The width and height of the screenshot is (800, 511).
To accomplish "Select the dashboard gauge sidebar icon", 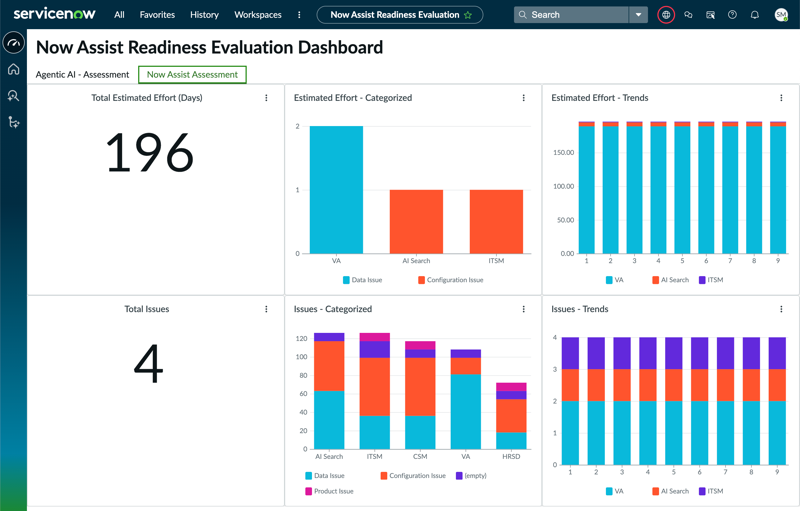I will click(x=14, y=42).
